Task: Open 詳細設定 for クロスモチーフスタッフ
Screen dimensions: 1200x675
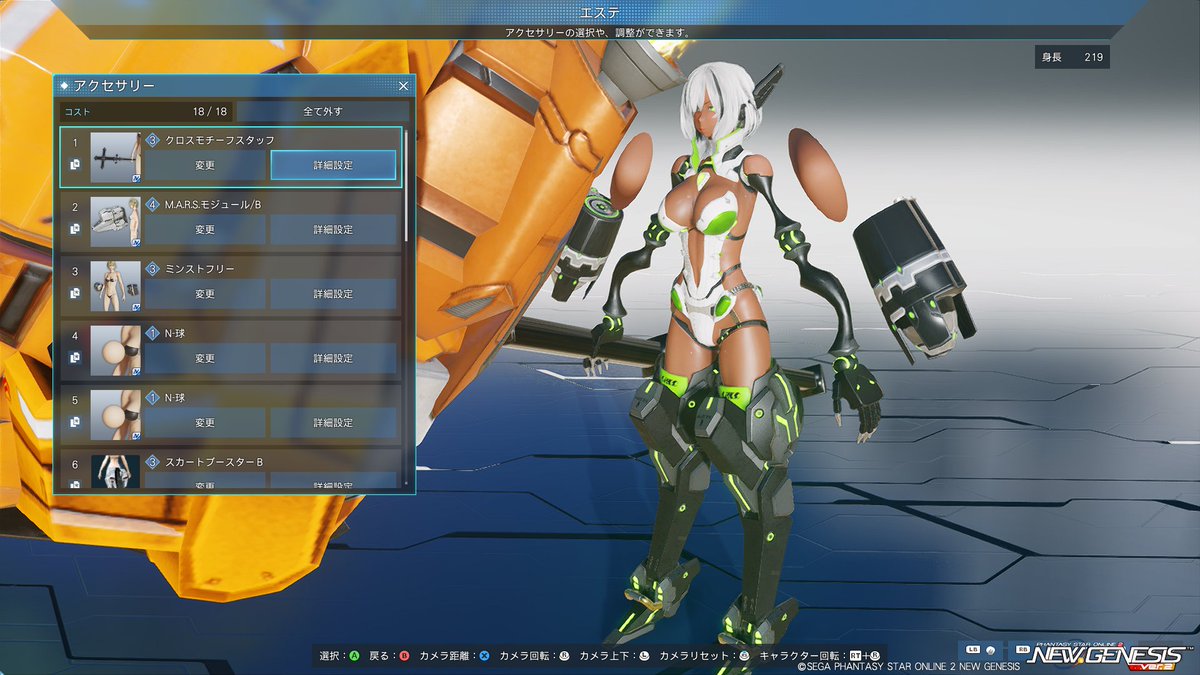Action: (x=333, y=165)
